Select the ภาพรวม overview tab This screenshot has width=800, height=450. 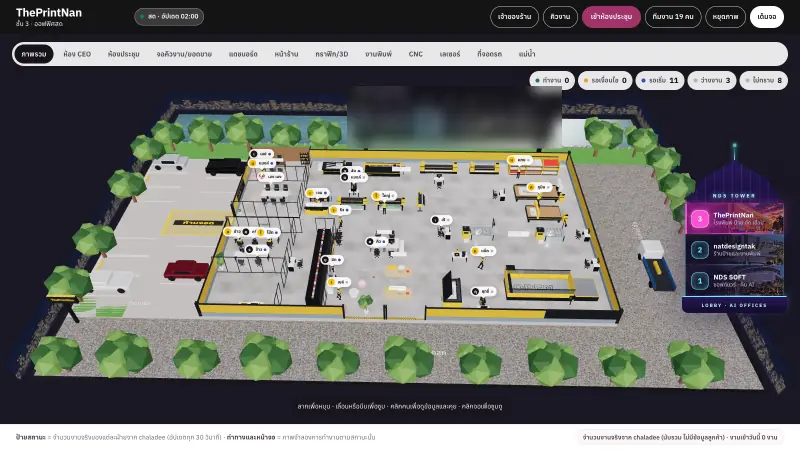click(x=34, y=54)
